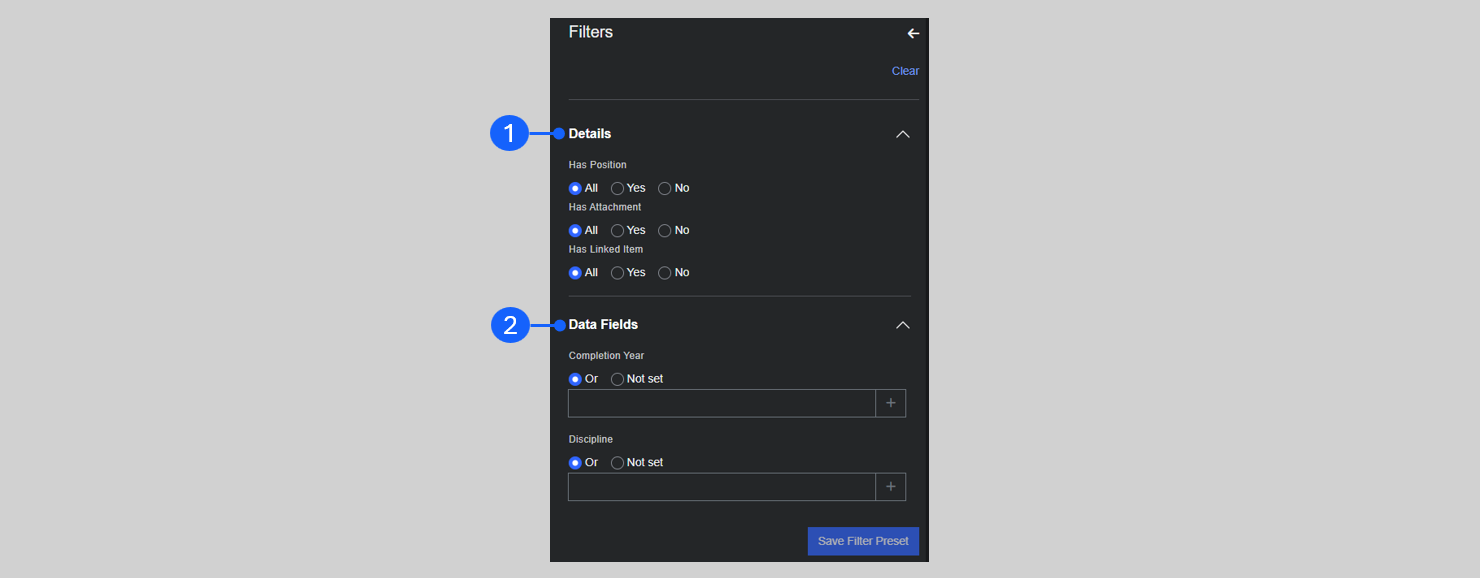Viewport: 1480px width, 578px height.
Task: Click the plus button beside Completion Year
Action: 891,403
